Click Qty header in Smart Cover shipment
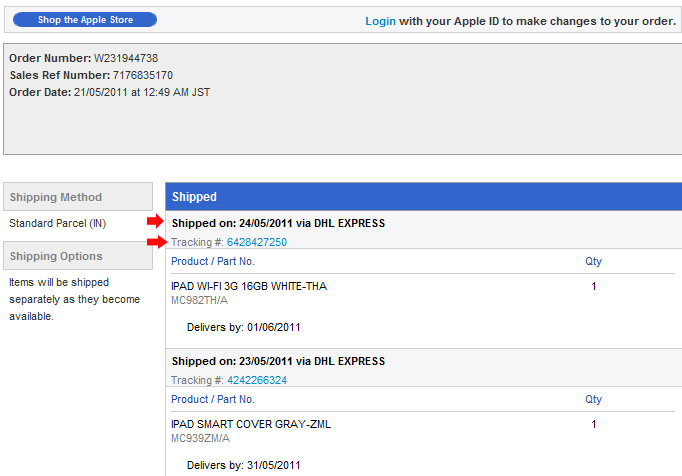Viewport: 682px width, 476px height. coord(593,399)
